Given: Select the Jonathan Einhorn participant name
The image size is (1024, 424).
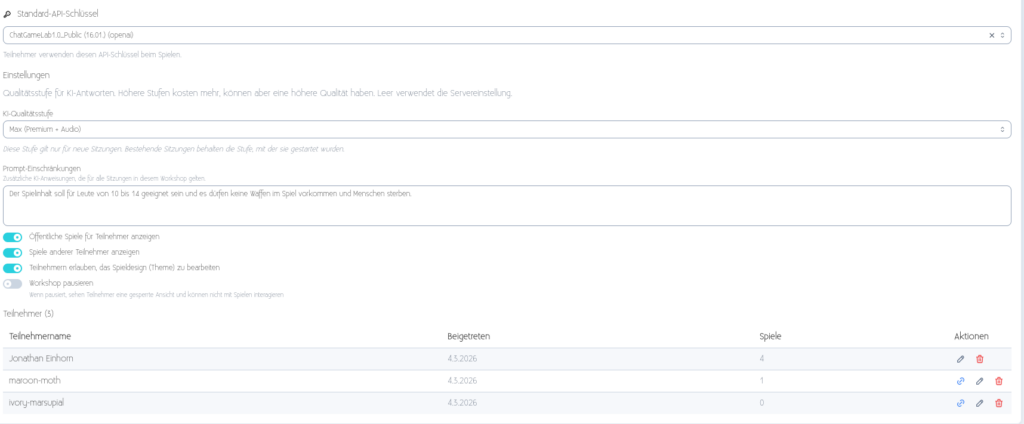Looking at the screenshot, I should click(42, 359).
